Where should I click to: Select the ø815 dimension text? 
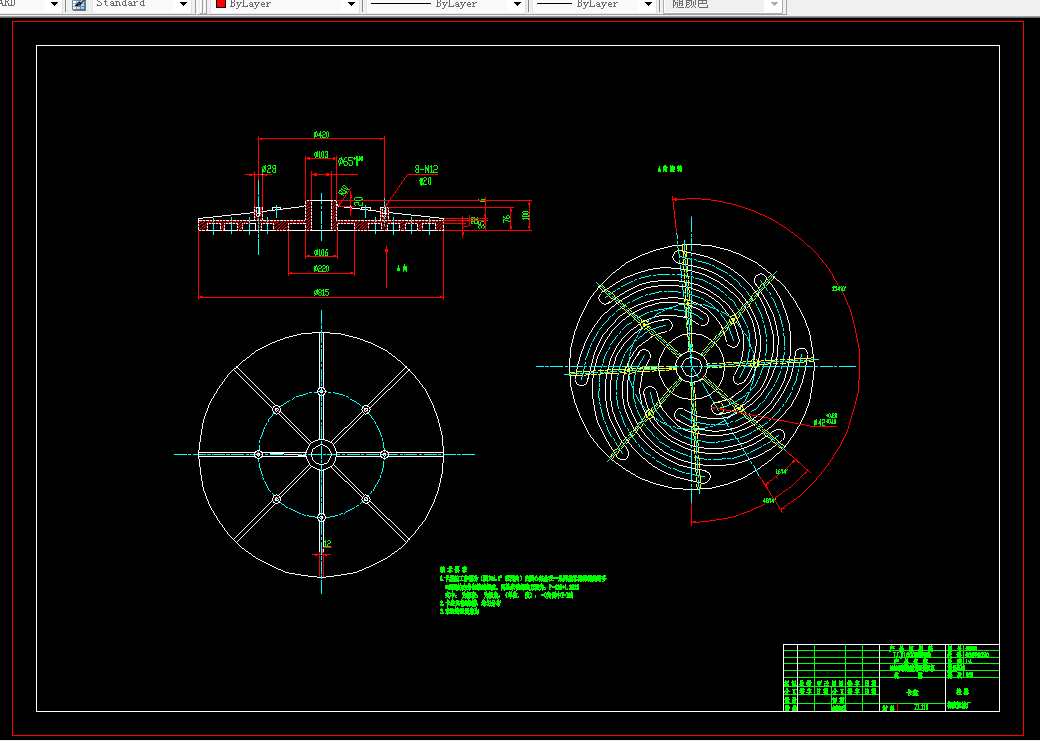[x=321, y=293]
